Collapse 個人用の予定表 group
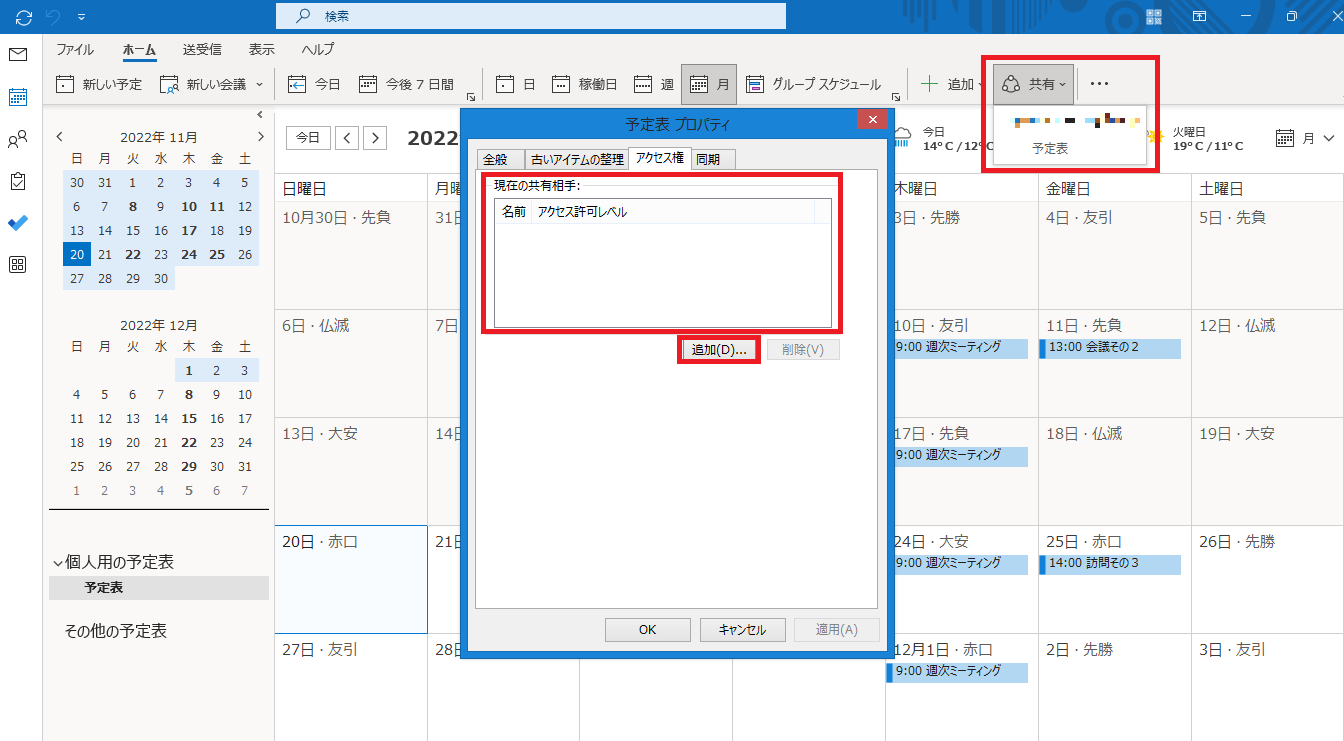 (x=57, y=563)
